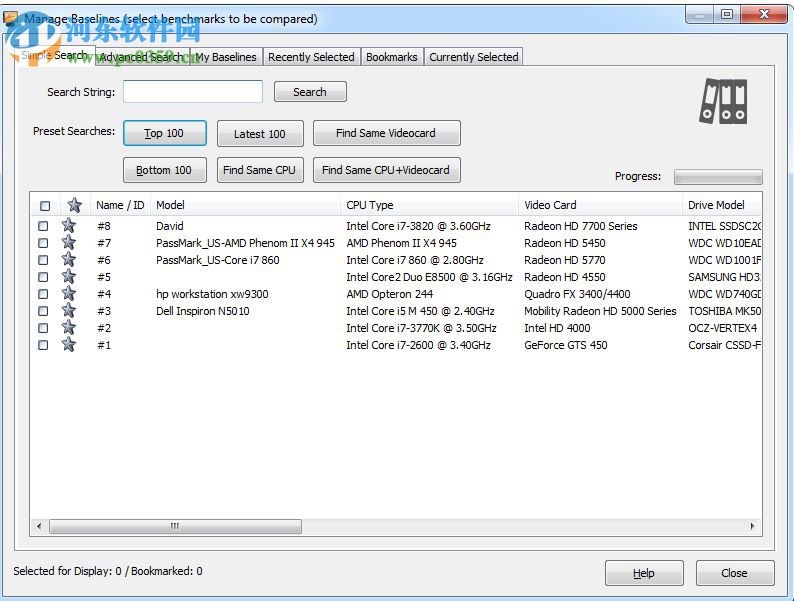Click the Intel Core2 Duo E8500 CPU cell
This screenshot has height=601, width=794.
(429, 277)
